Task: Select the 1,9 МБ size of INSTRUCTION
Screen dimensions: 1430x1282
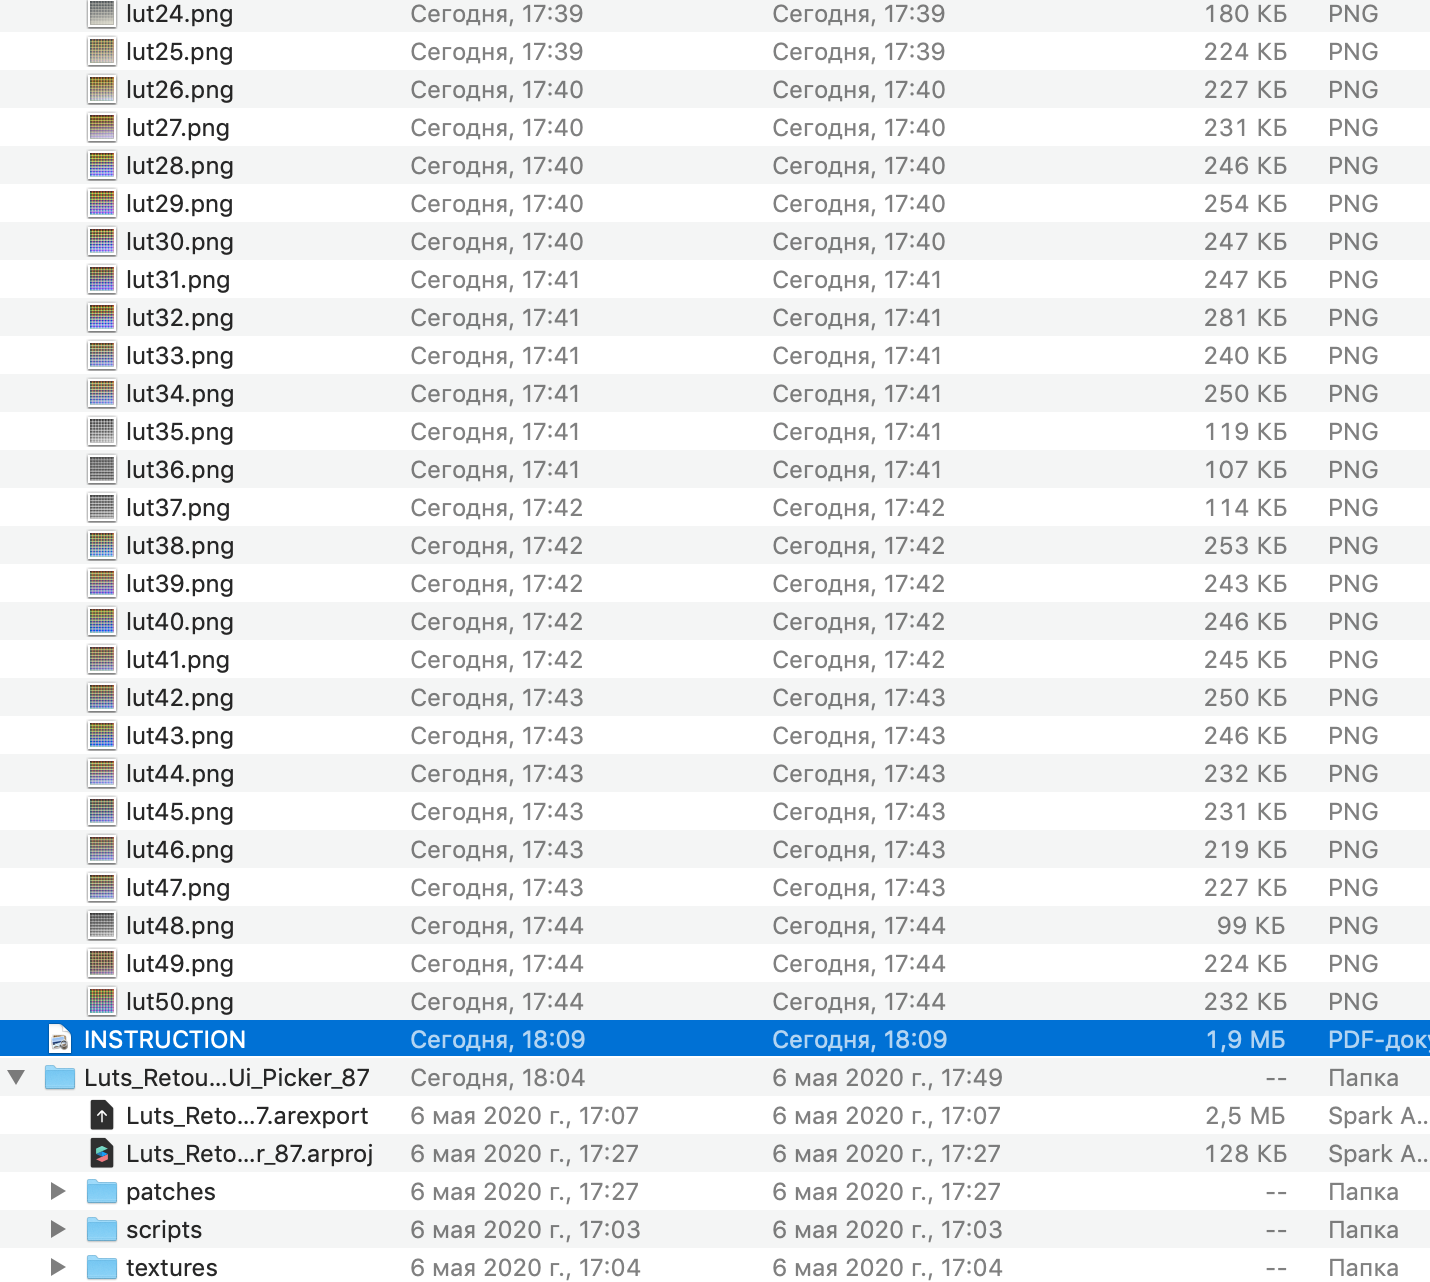Action: [x=1246, y=1040]
